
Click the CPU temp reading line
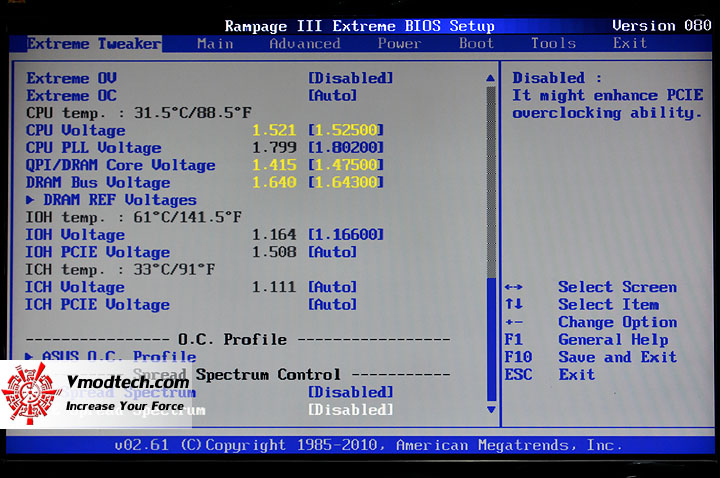point(139,113)
